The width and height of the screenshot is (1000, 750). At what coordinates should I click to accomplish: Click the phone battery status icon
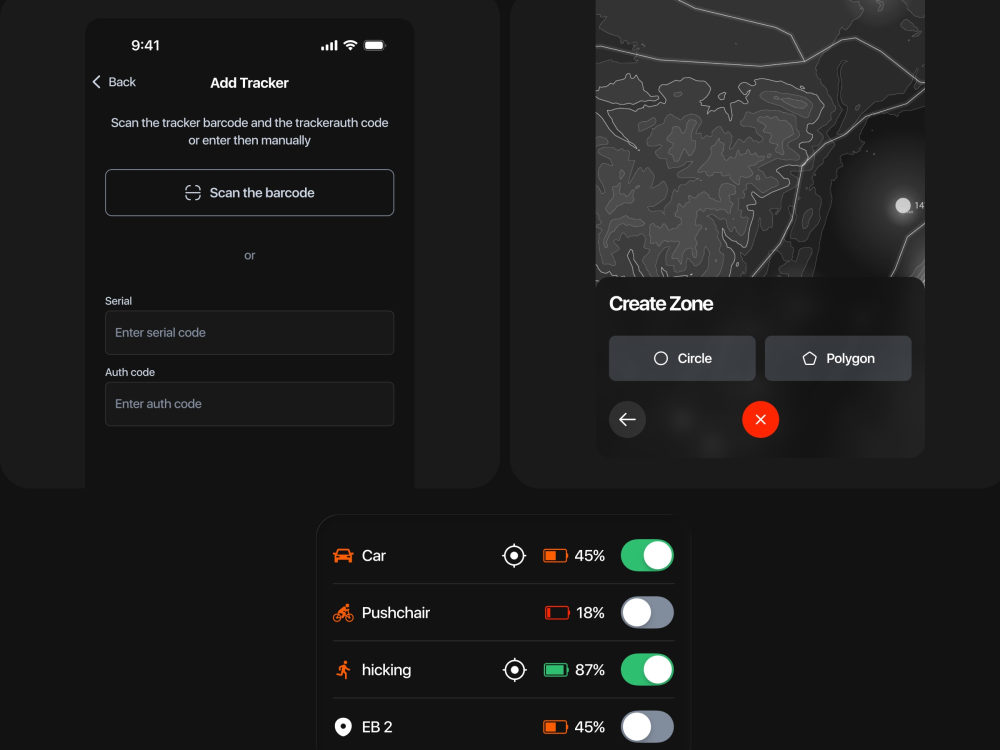coord(375,45)
